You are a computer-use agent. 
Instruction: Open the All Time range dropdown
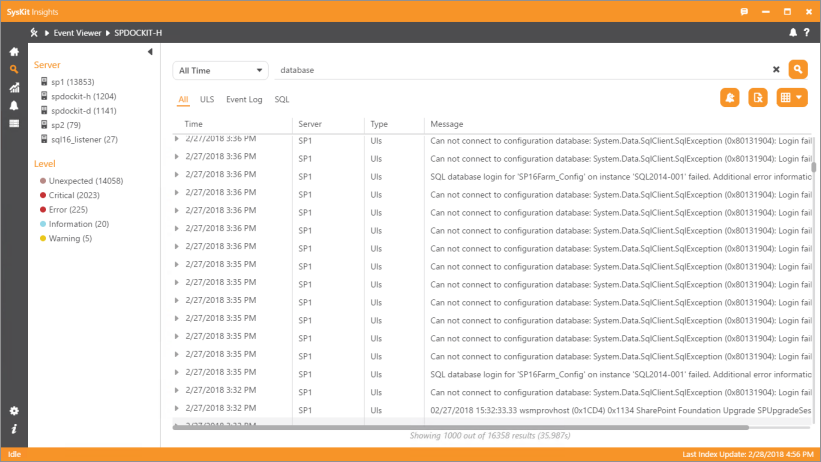point(220,70)
